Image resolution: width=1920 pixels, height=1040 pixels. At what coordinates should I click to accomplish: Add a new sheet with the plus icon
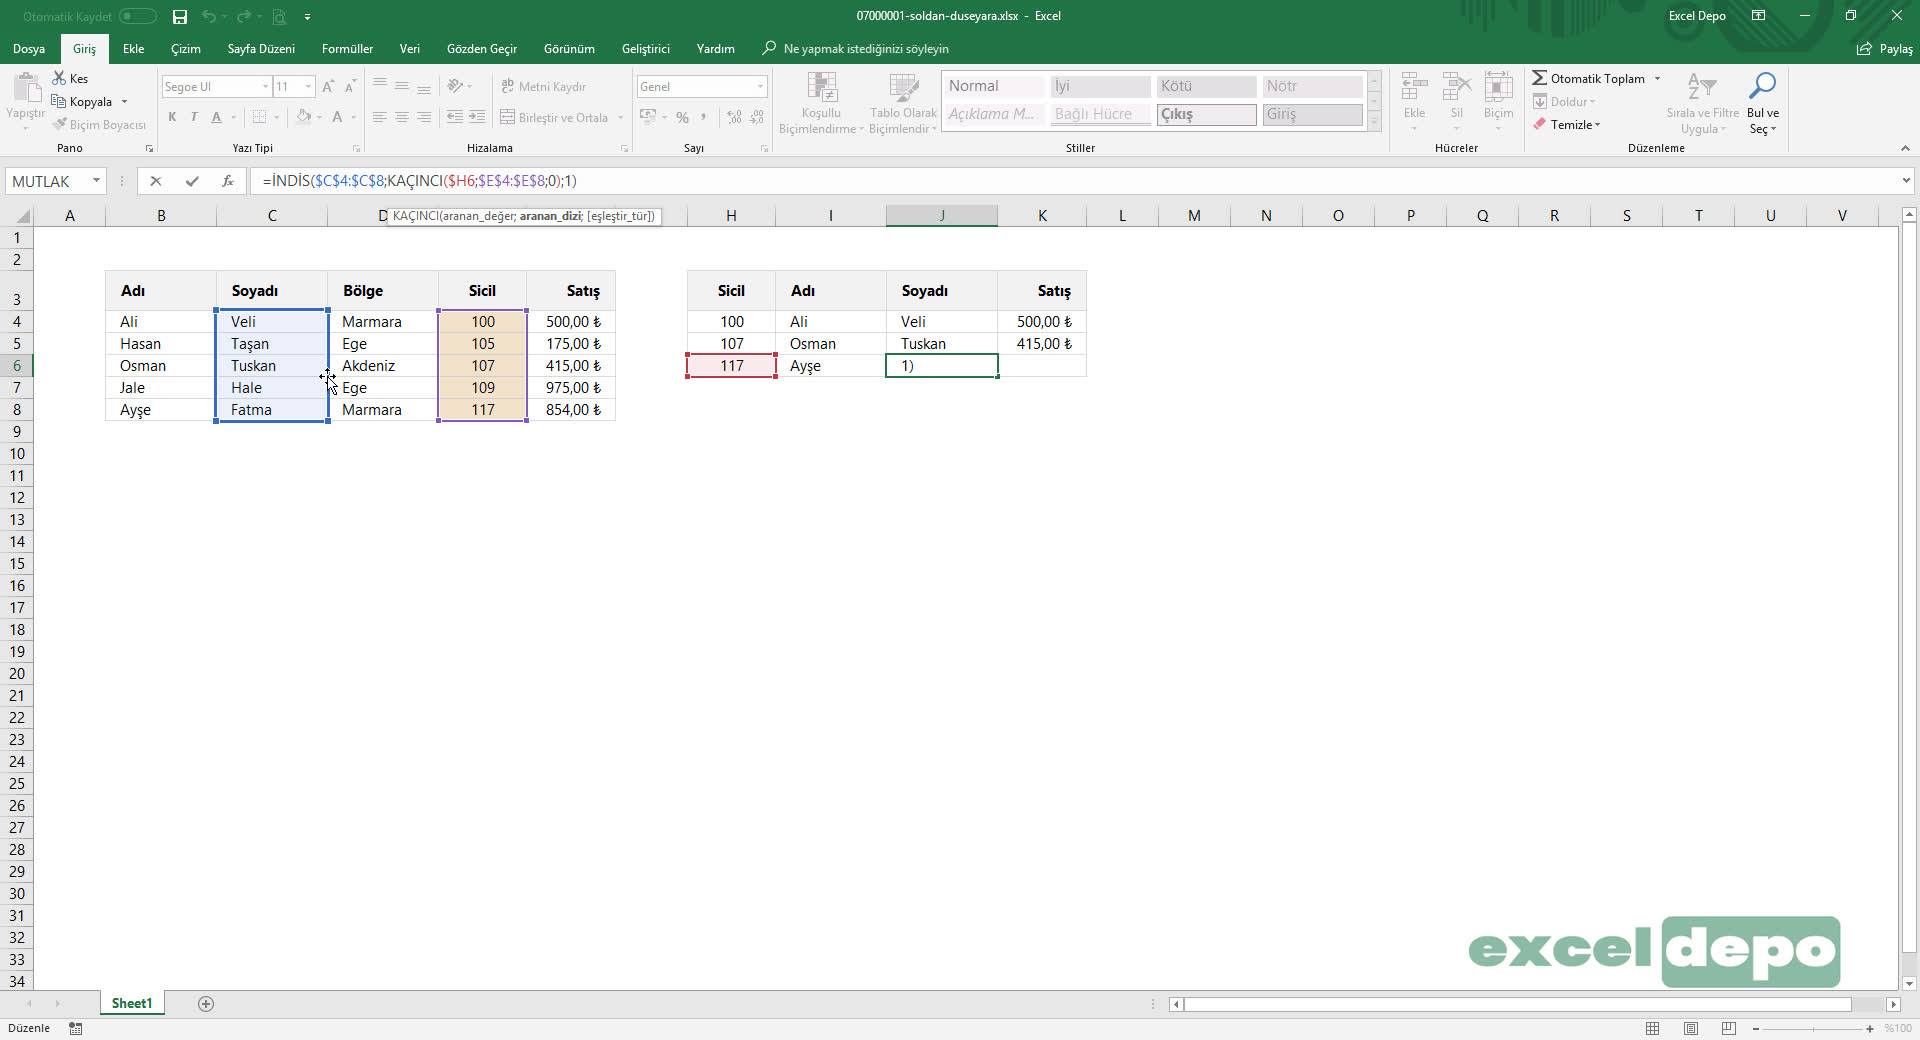click(206, 1004)
